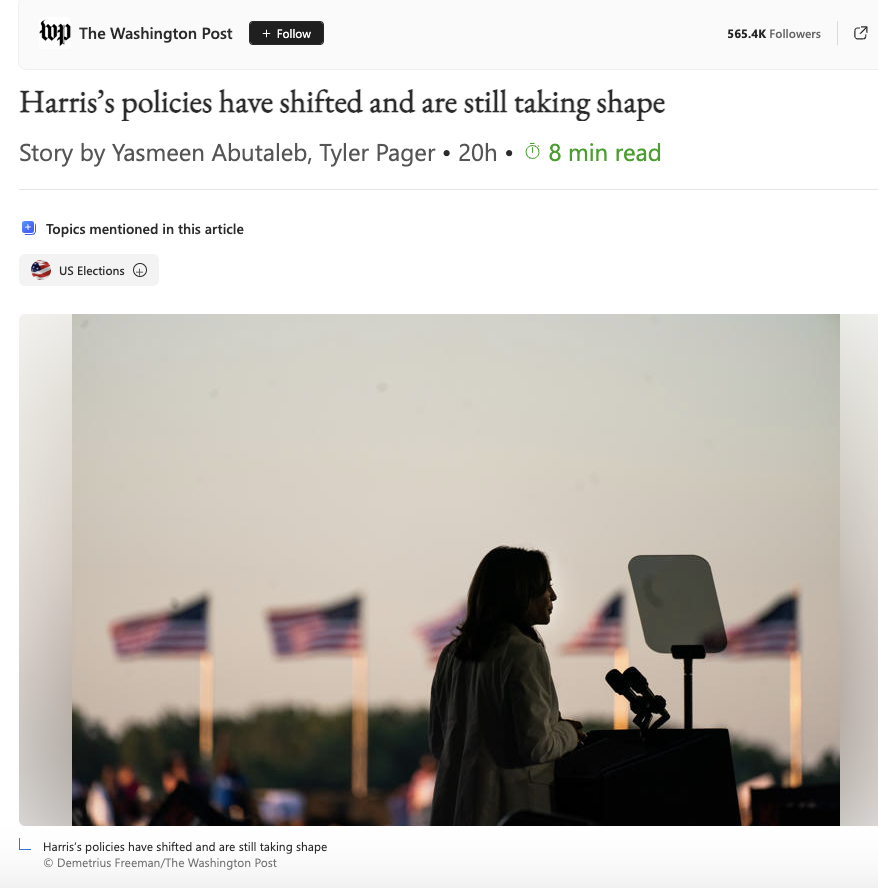
Task: Open The Washington Post publisher name link
Action: [156, 34]
